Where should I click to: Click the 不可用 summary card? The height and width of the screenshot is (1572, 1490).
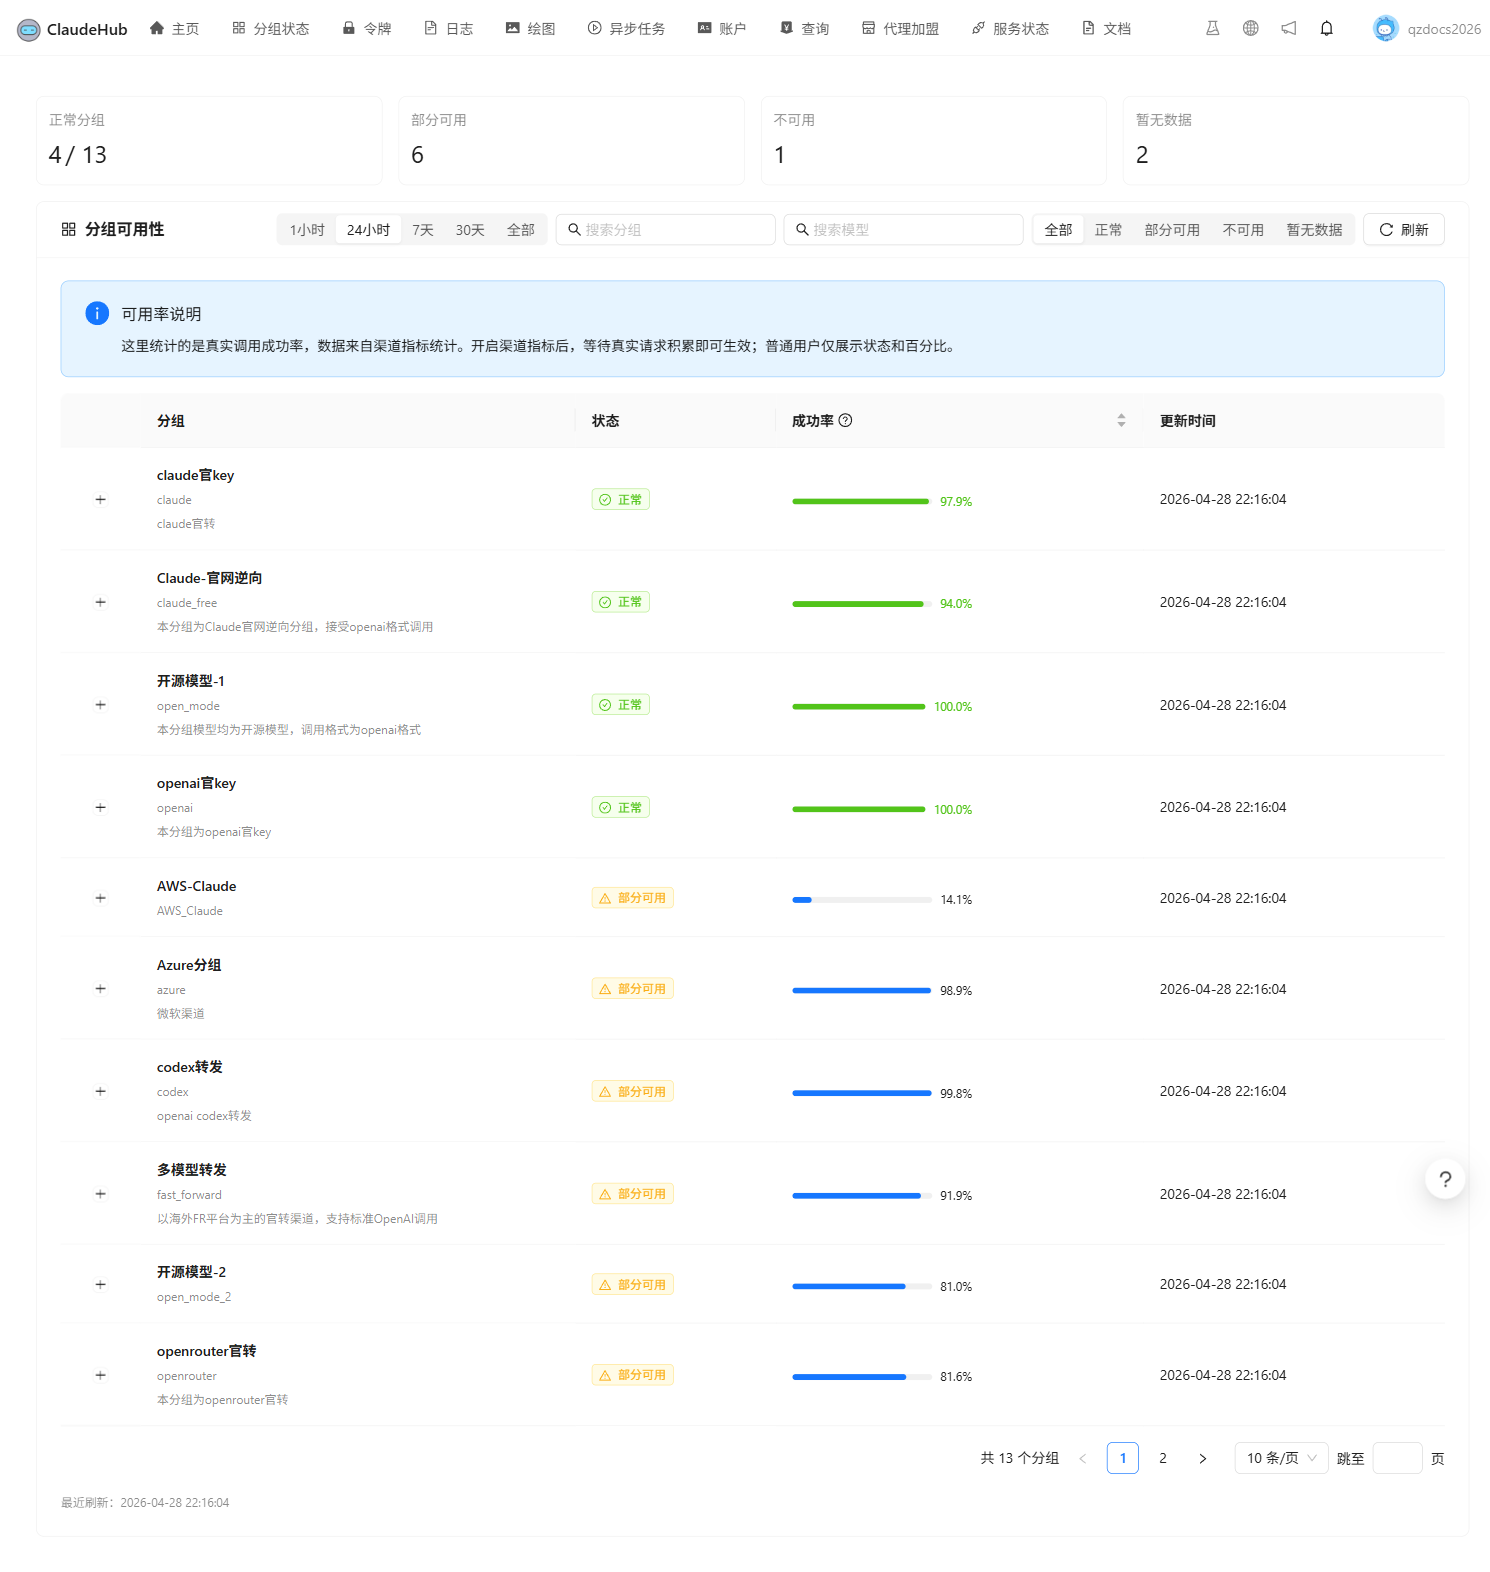[x=934, y=141]
